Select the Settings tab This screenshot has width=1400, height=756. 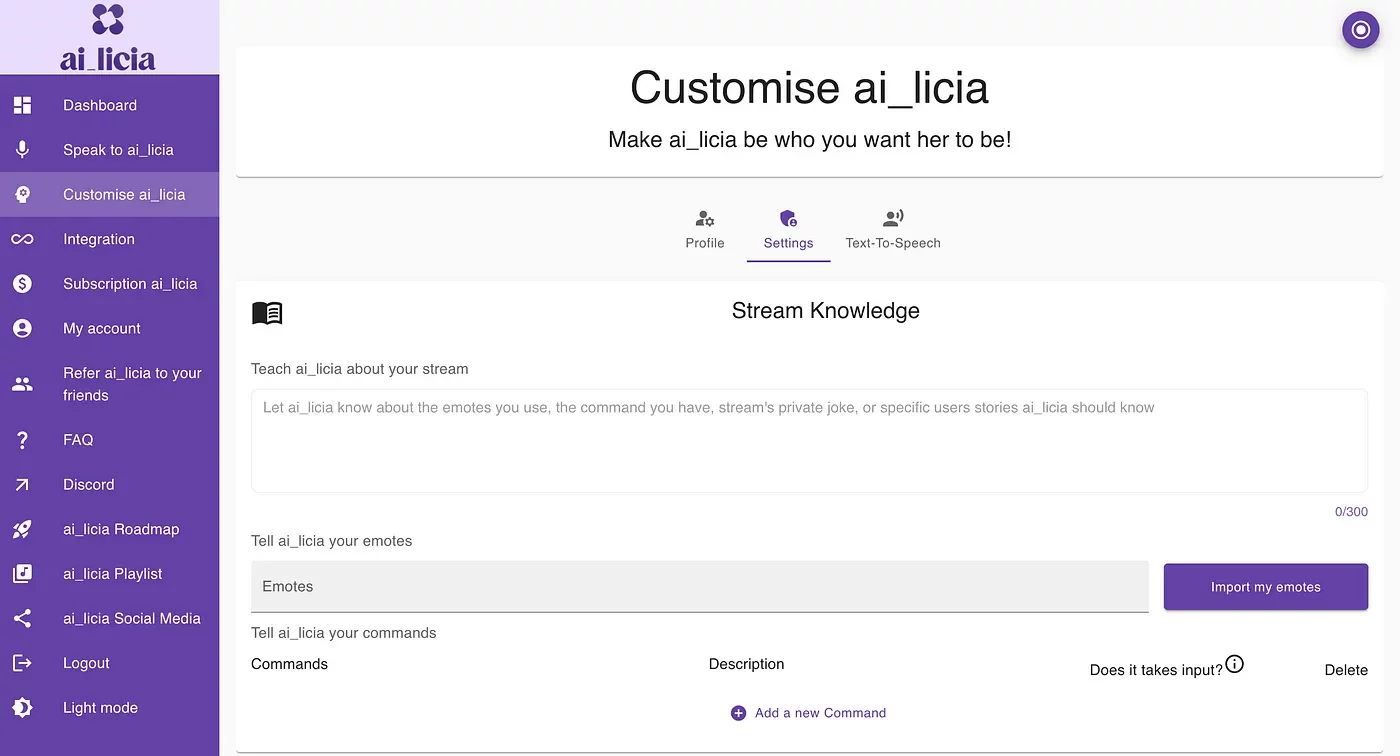point(788,230)
